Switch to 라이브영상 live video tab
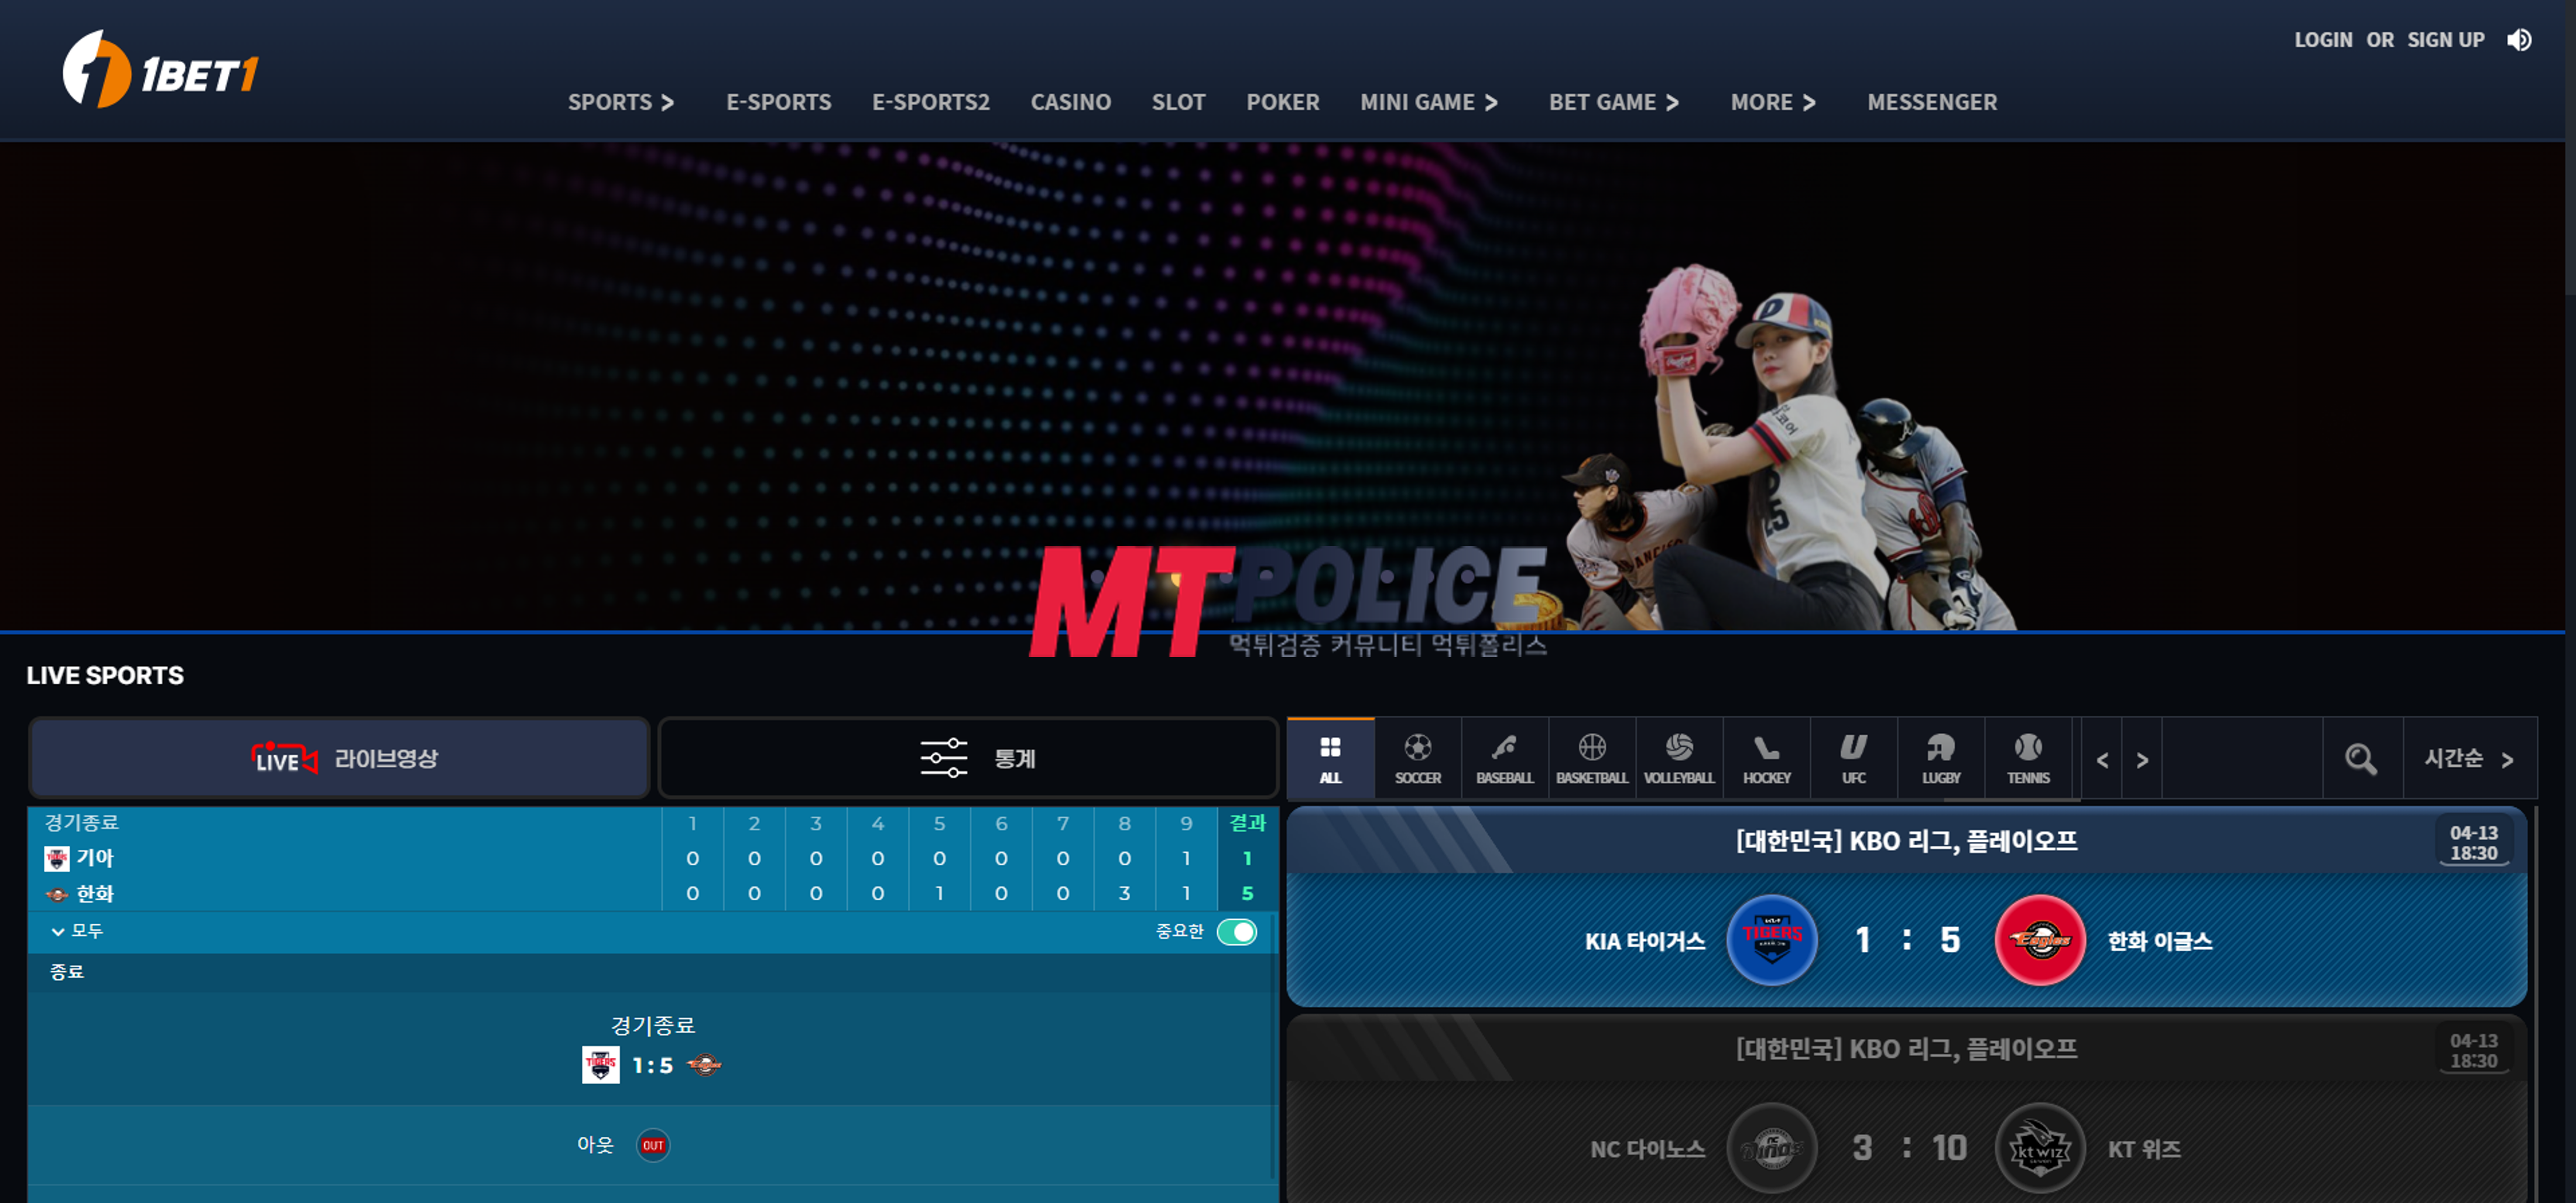Viewport: 2576px width, 1203px height. coord(340,758)
